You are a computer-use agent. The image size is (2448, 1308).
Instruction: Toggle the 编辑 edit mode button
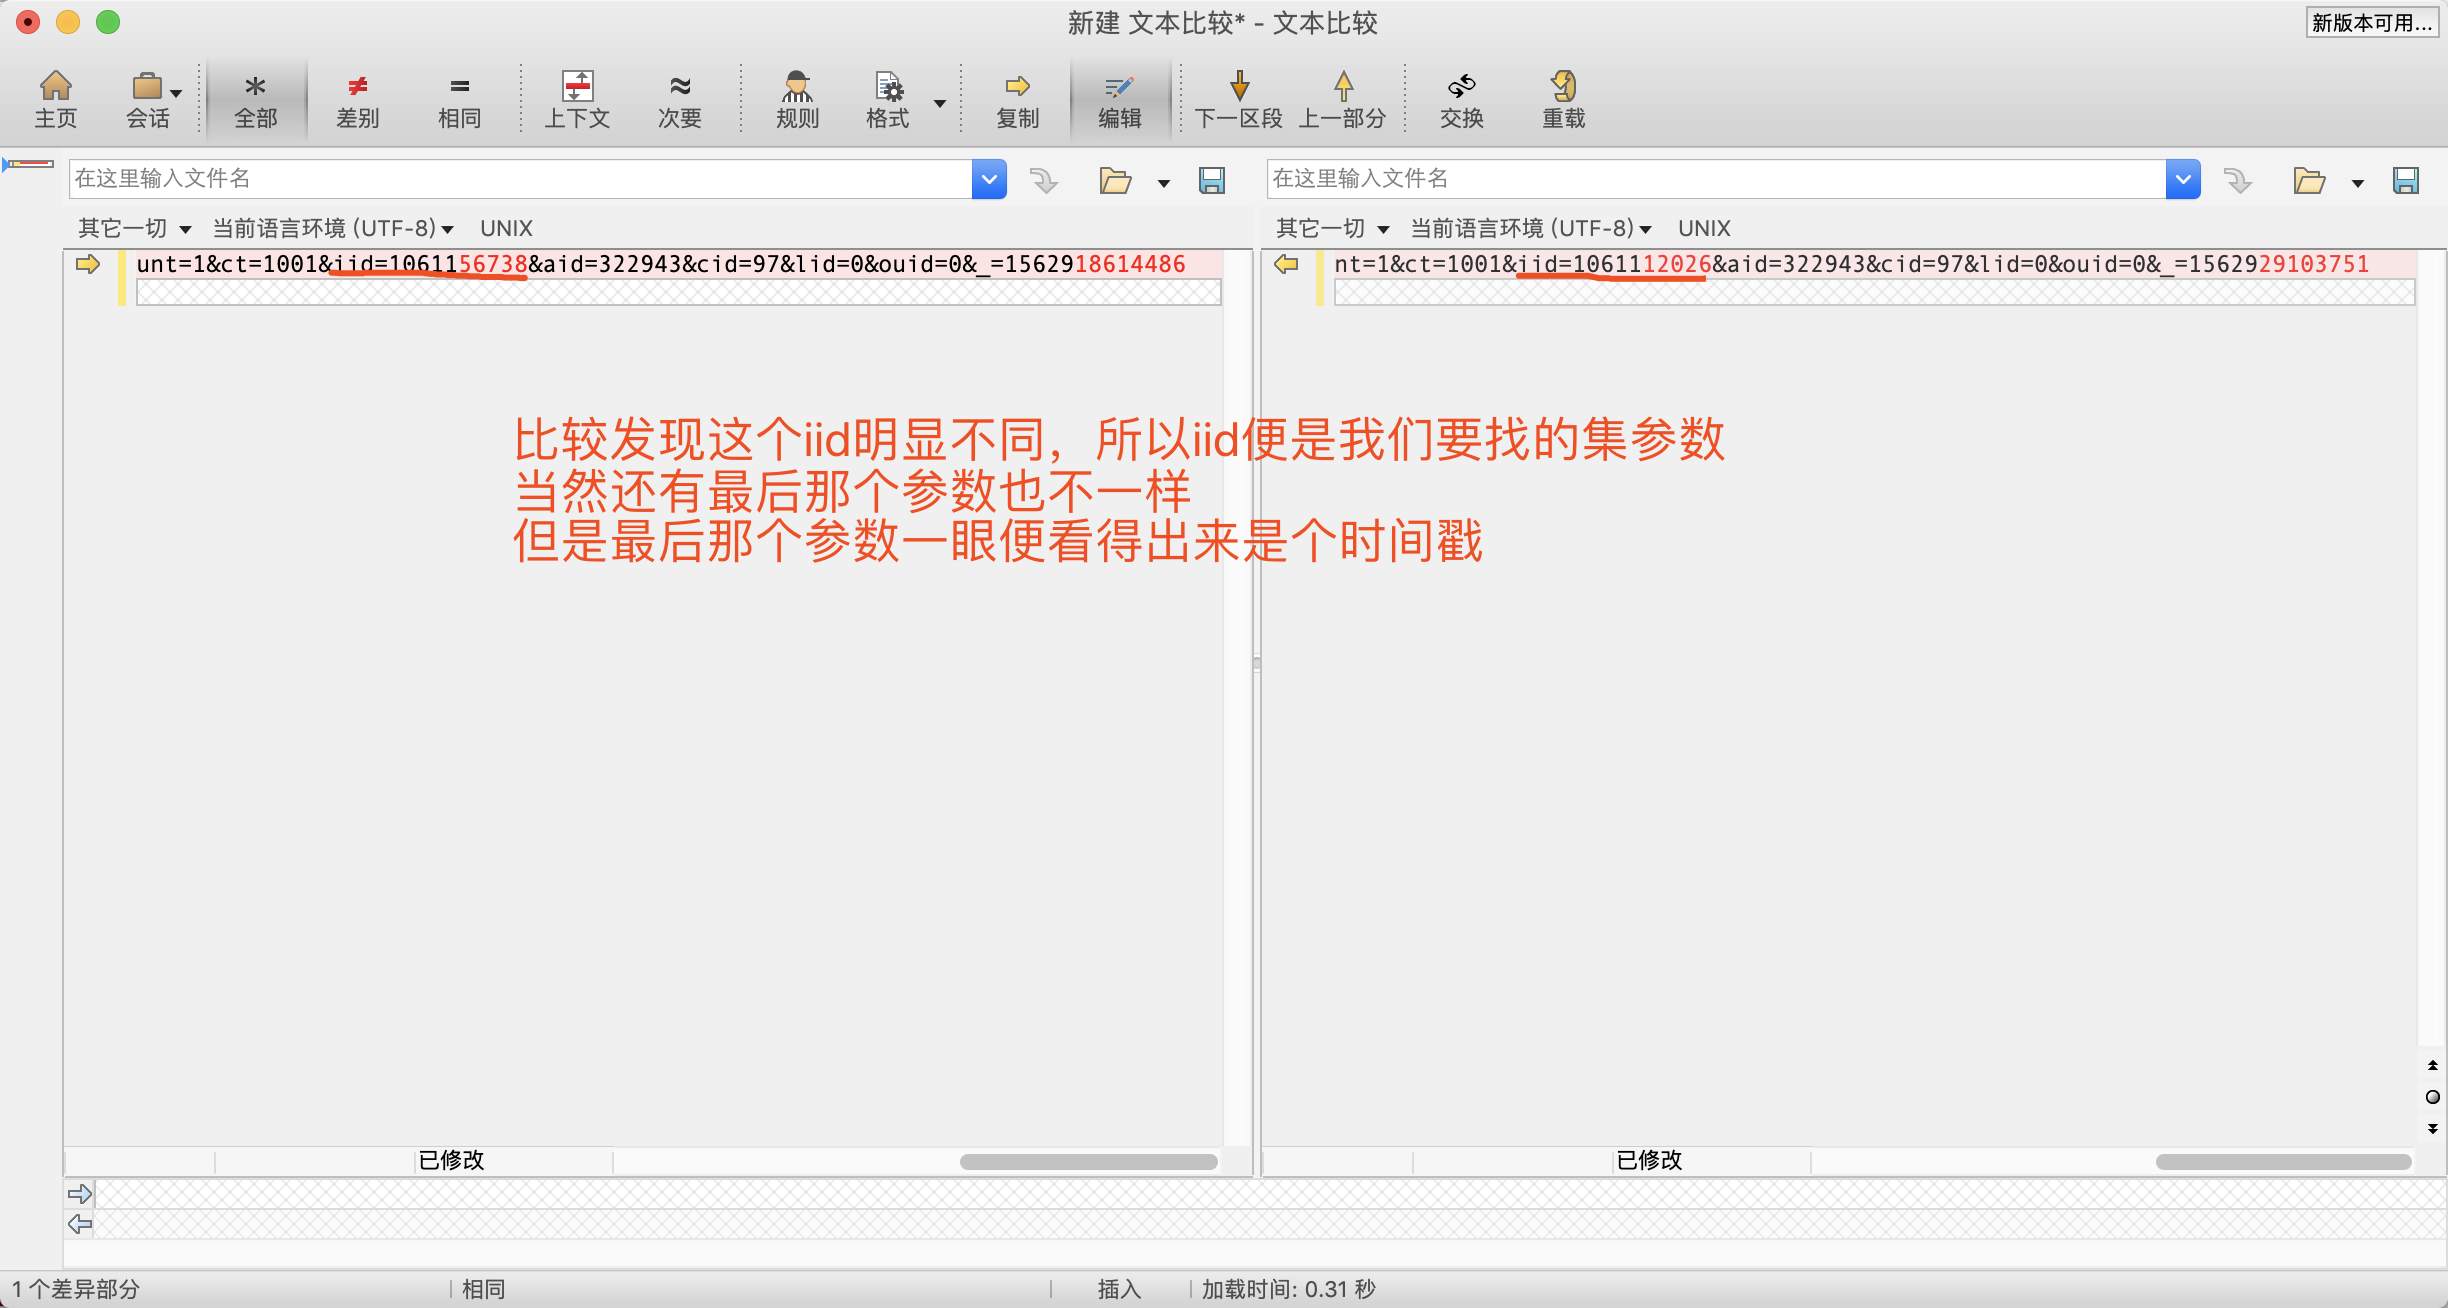click(x=1120, y=99)
